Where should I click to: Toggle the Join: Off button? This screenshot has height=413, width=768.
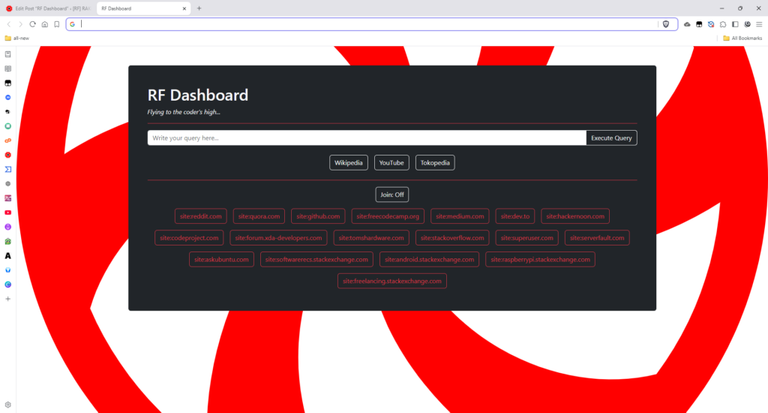point(392,195)
